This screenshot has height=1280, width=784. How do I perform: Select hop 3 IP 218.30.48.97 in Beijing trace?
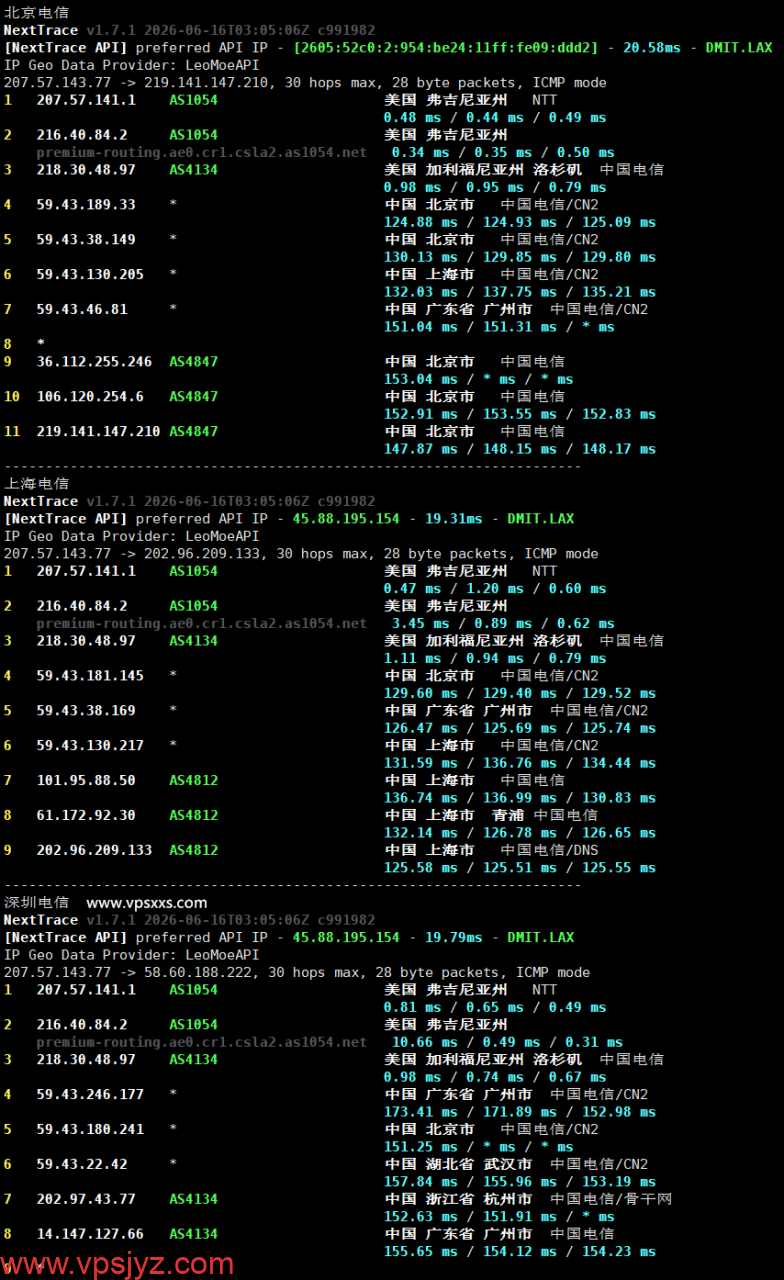[x=86, y=169]
